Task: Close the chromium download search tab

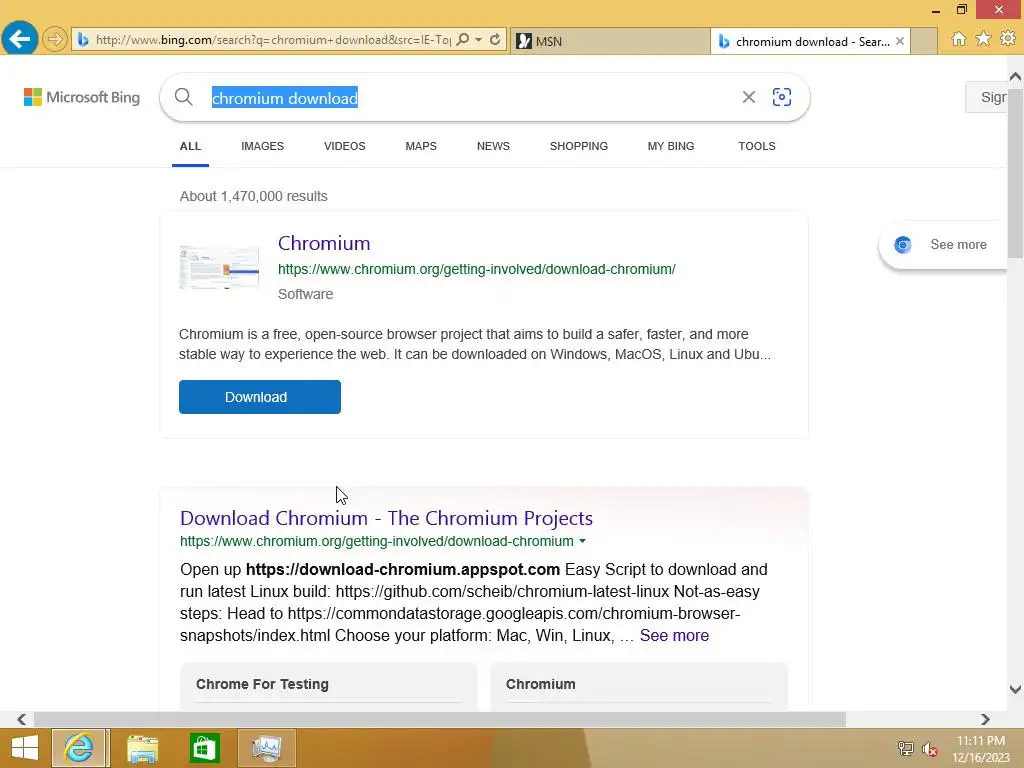Action: pos(900,41)
